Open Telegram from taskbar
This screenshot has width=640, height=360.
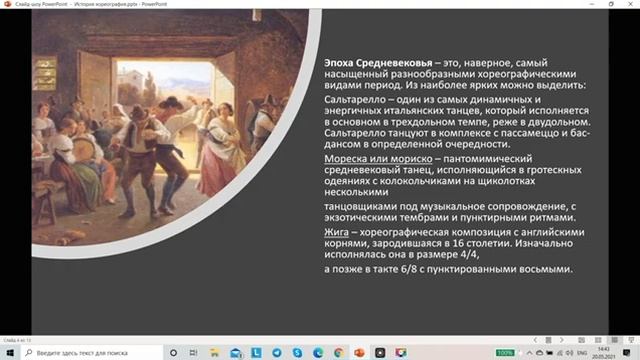277,353
